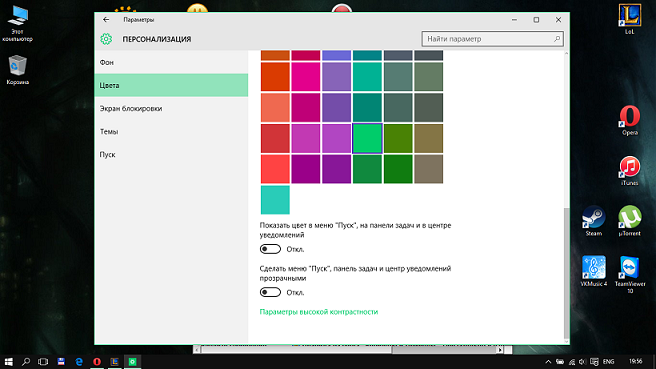This screenshot has height=369, width=656.
Task: Open Task View on the taskbar
Action: click(x=43, y=361)
